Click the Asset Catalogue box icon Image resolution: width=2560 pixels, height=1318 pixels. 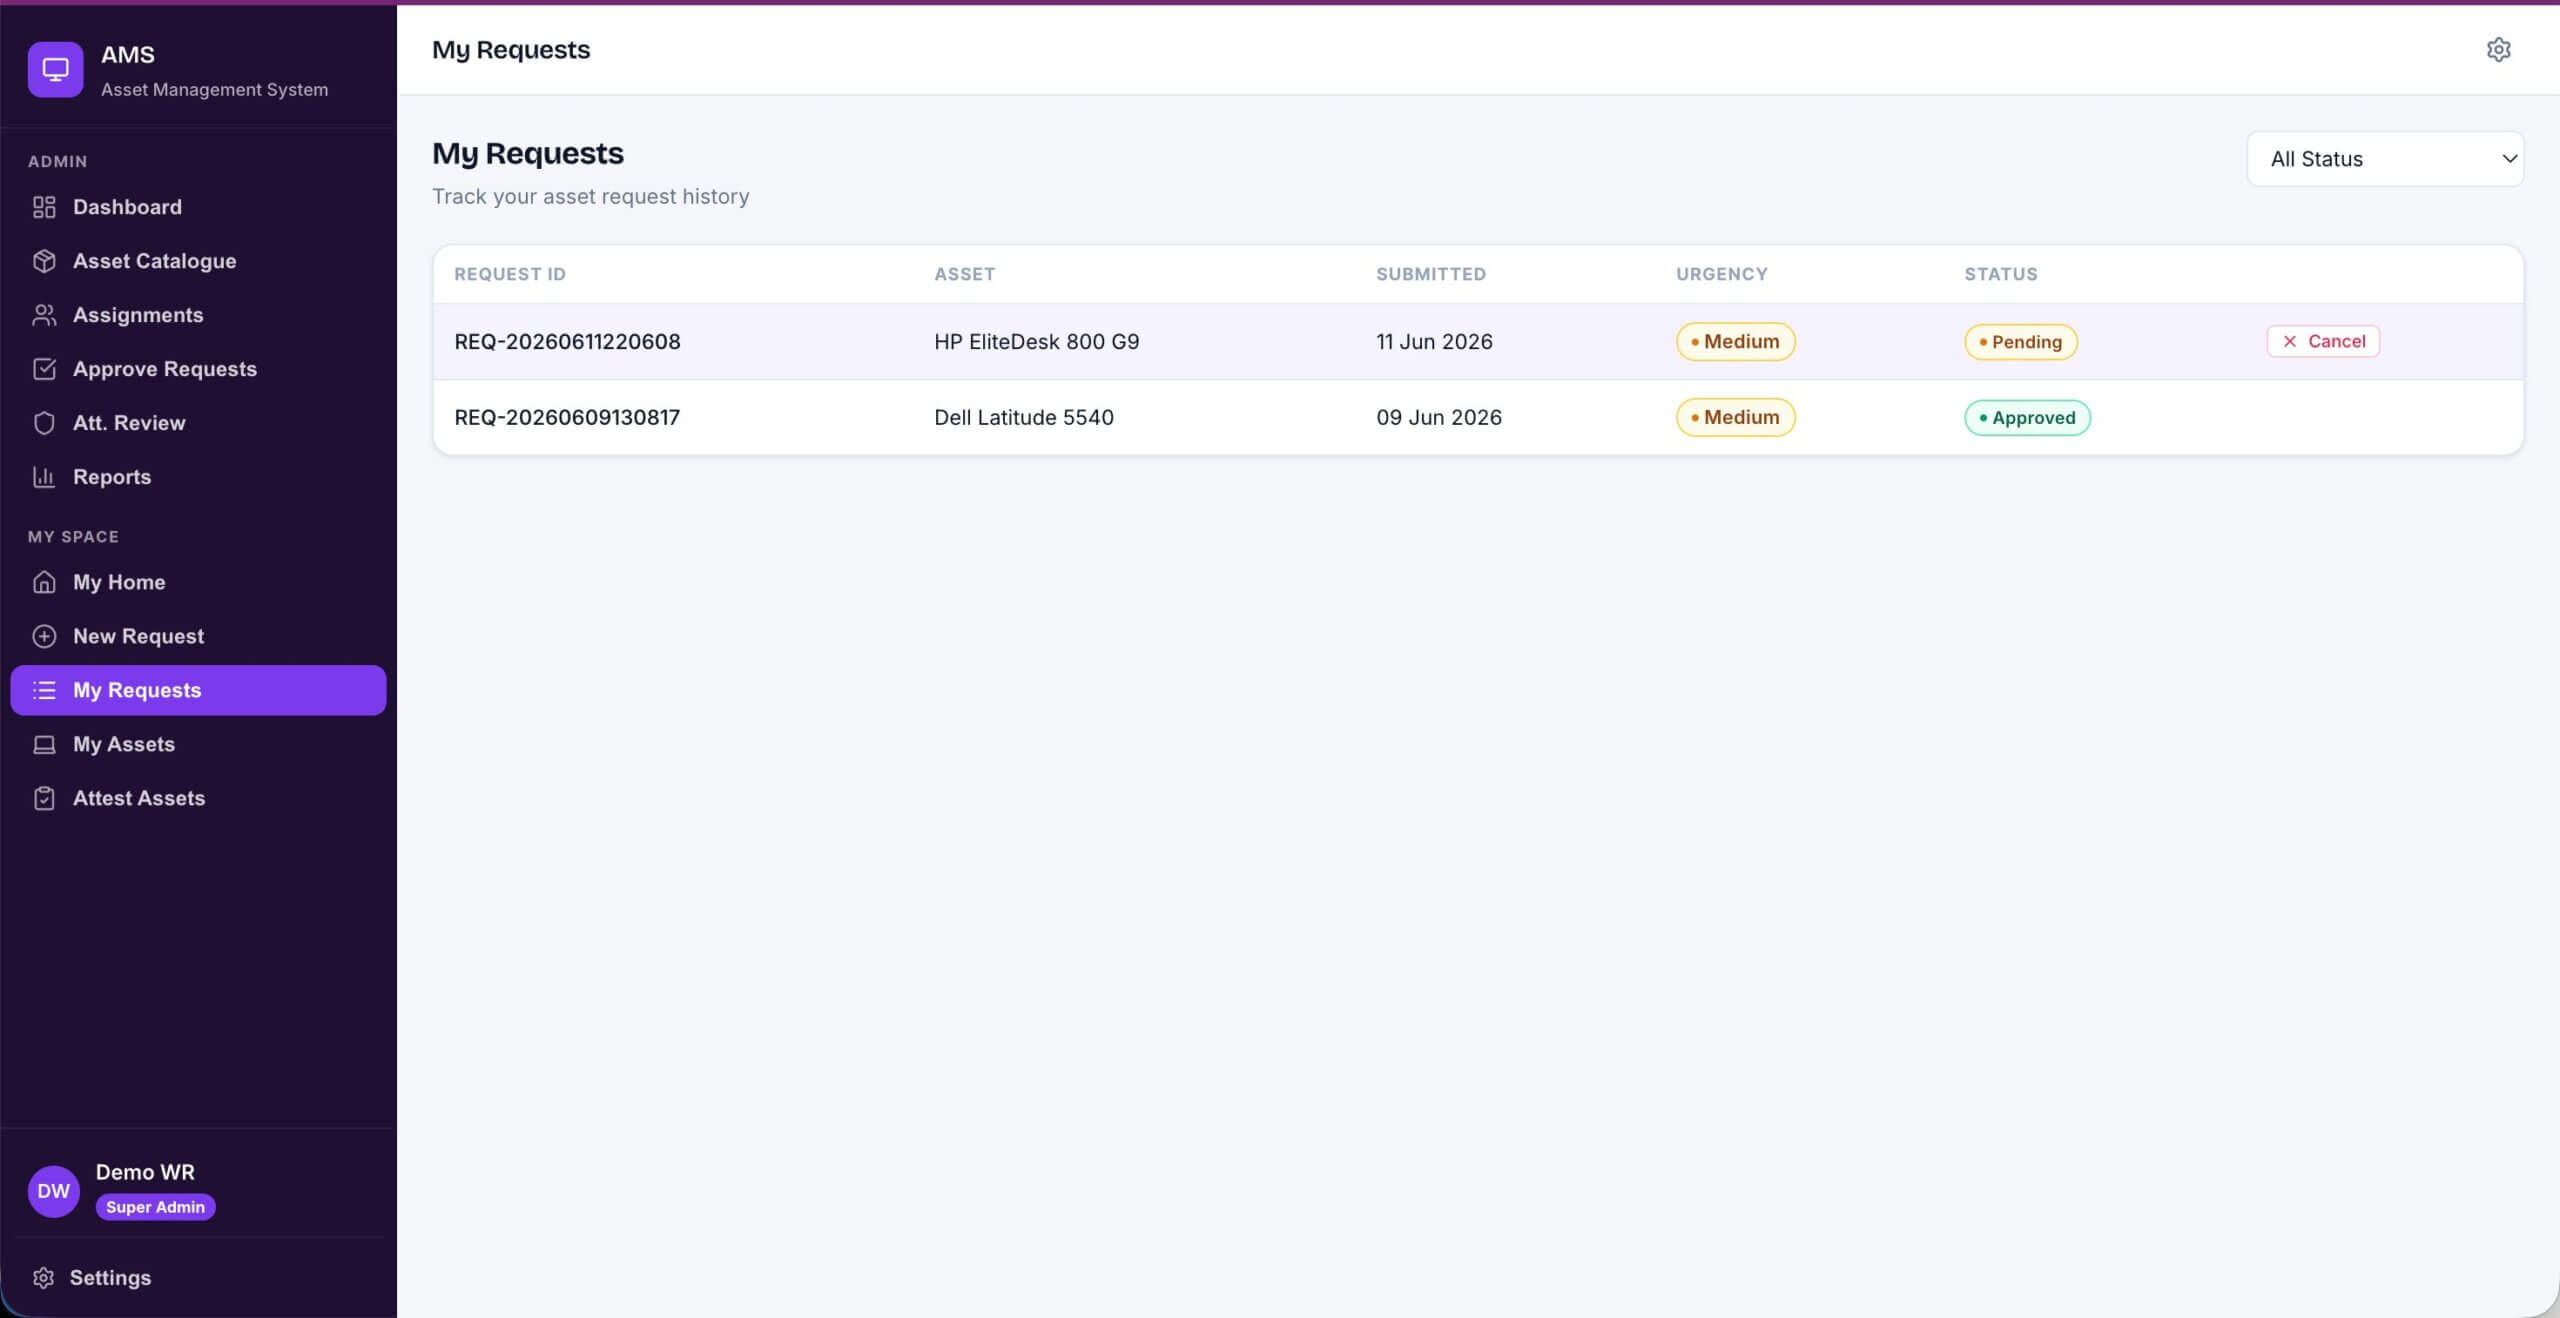click(44, 261)
